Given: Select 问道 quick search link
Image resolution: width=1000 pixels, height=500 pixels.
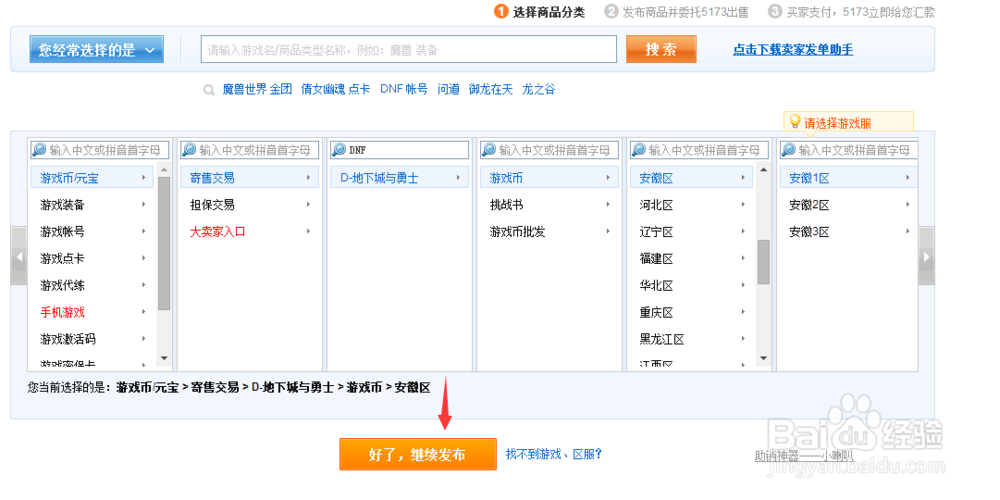Looking at the screenshot, I should [448, 89].
